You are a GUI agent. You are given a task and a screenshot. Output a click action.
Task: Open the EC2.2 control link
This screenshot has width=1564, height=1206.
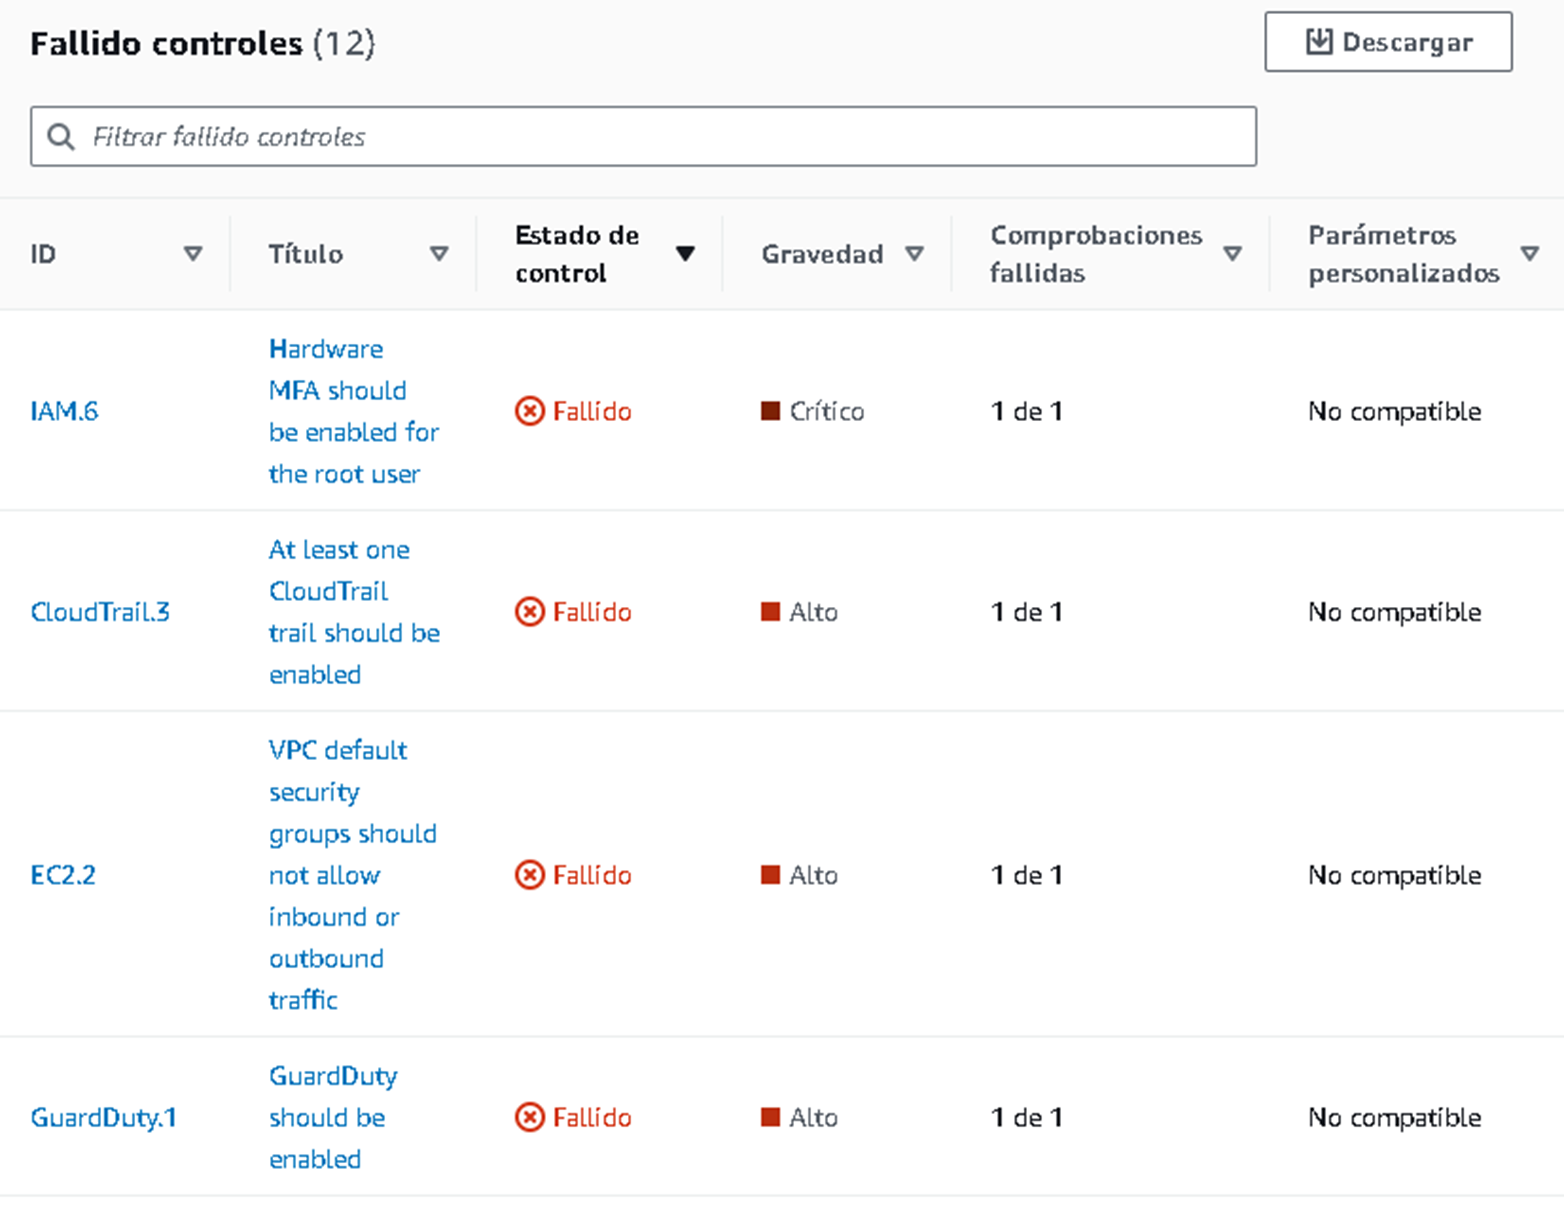pos(63,875)
